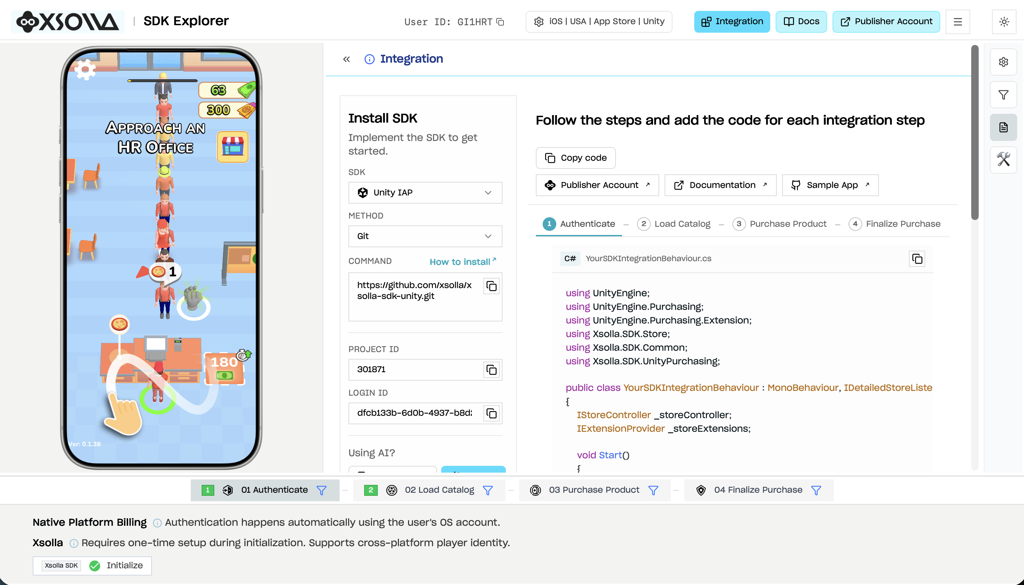The height and width of the screenshot is (585, 1024).
Task: Open the hamburger menu in header
Action: [x=957, y=22]
